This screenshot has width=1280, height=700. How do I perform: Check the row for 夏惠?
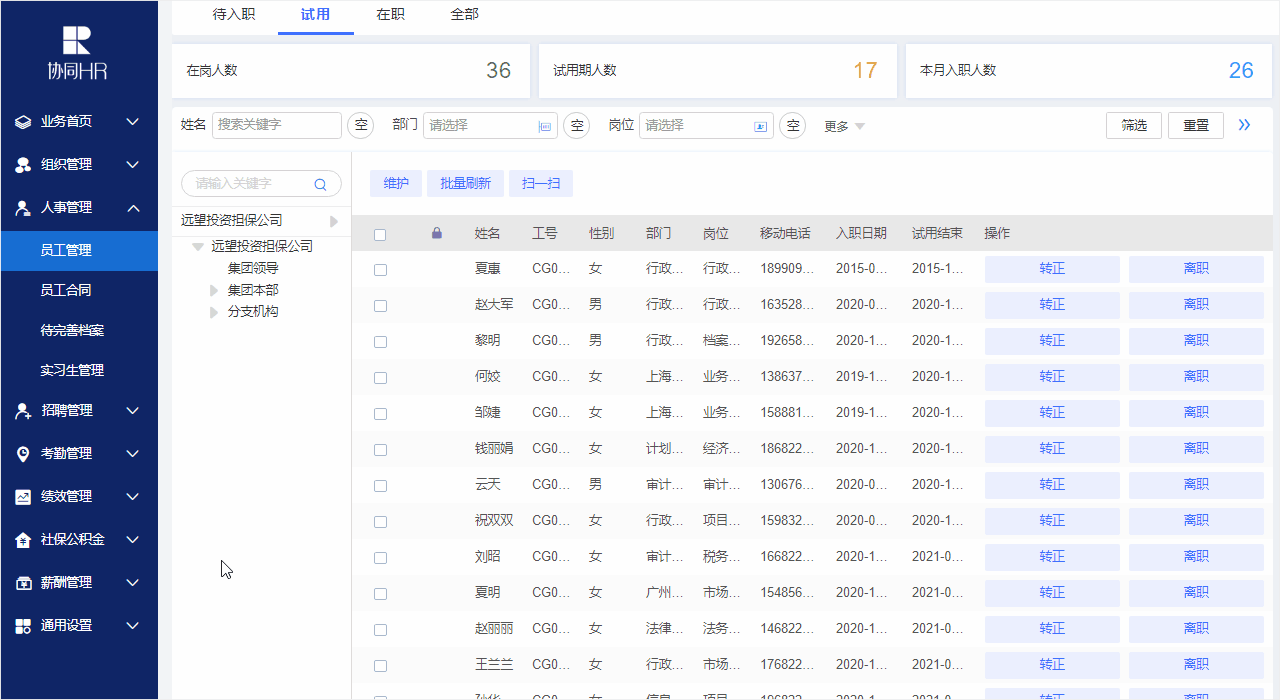(x=380, y=270)
